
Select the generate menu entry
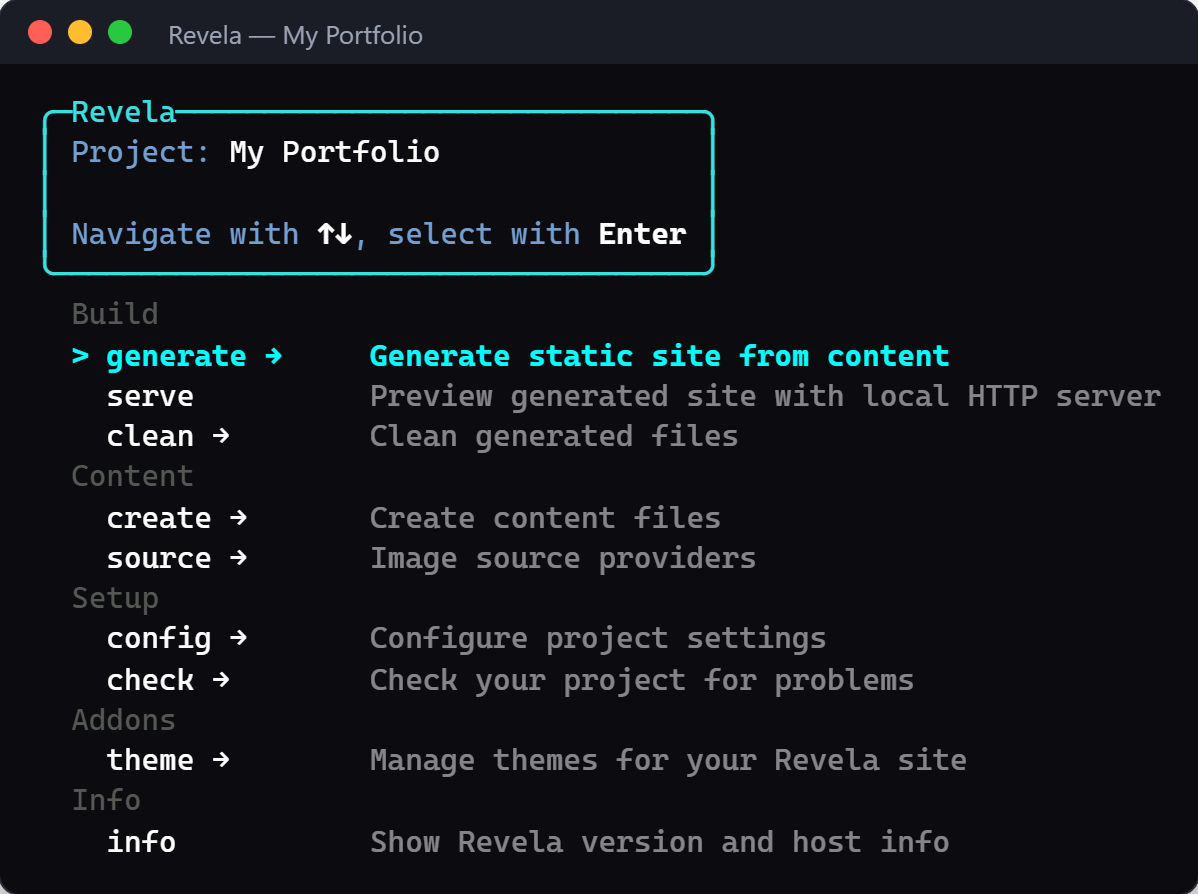(176, 357)
